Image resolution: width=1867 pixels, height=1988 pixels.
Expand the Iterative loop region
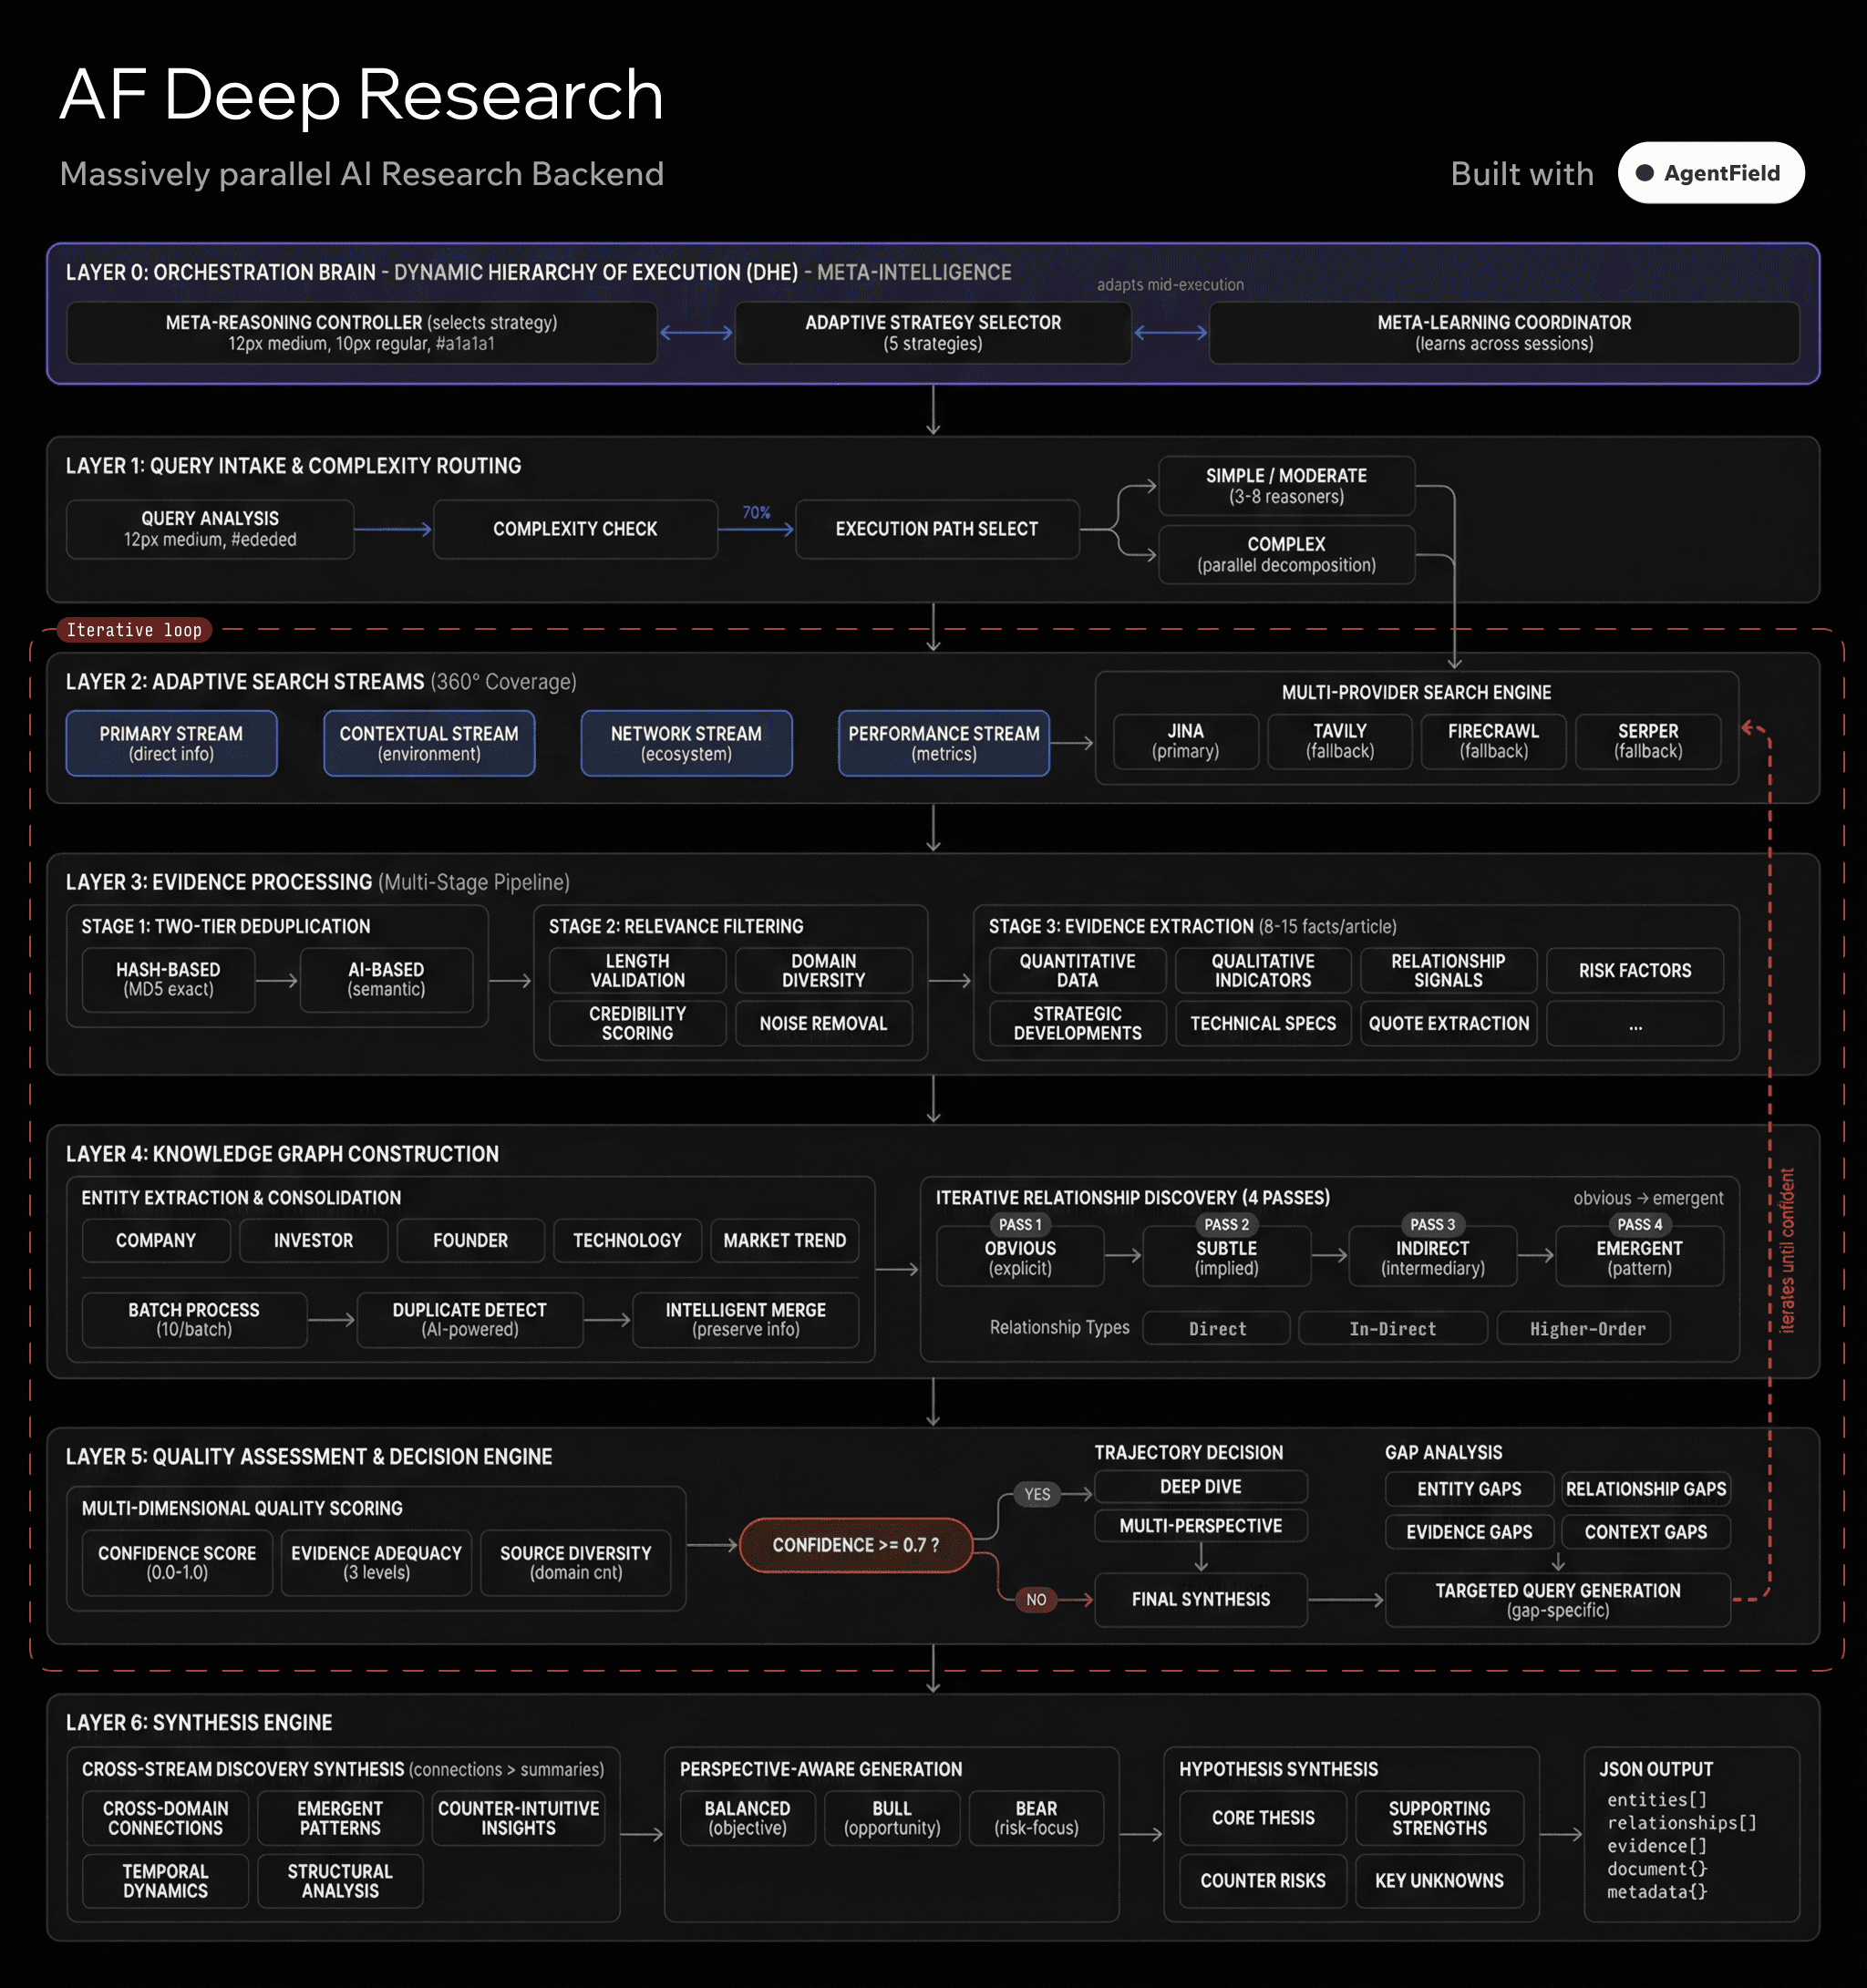coord(136,630)
